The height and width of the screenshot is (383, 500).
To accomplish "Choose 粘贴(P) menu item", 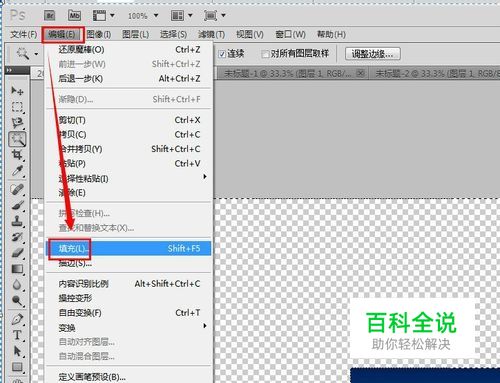I will point(129,164).
